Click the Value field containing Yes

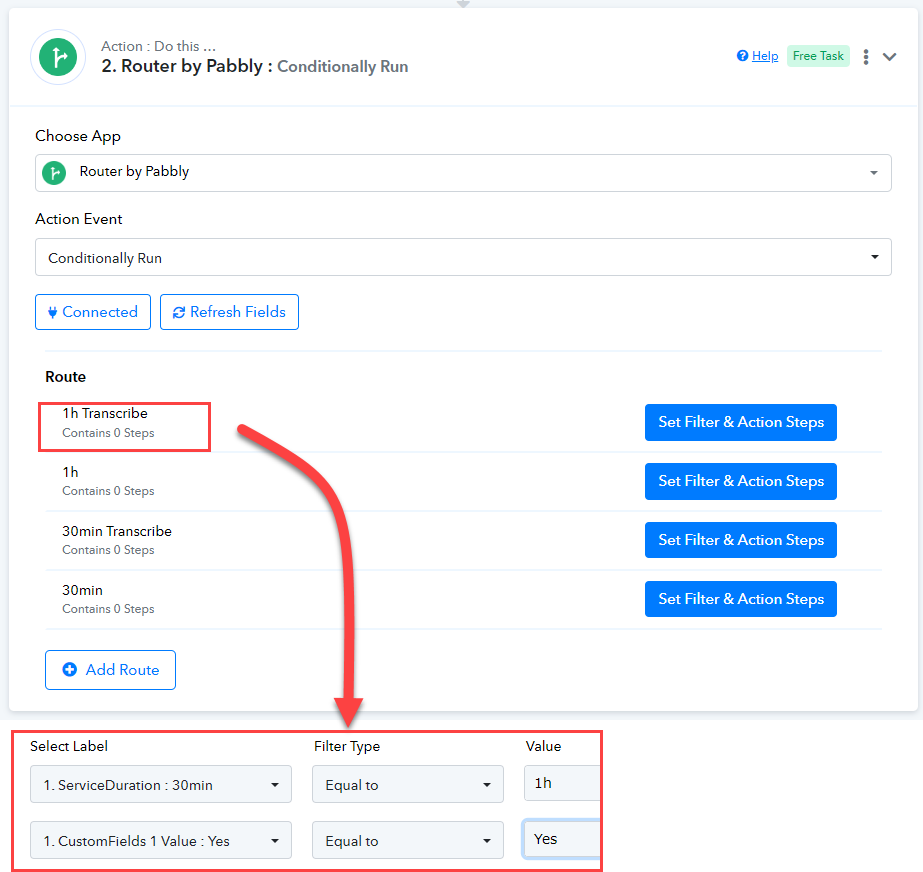click(562, 839)
